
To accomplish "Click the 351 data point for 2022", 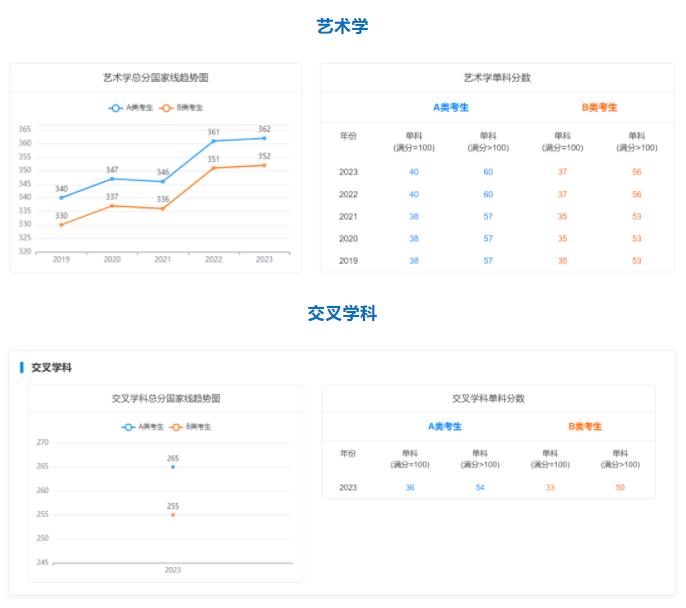I will click(213, 168).
